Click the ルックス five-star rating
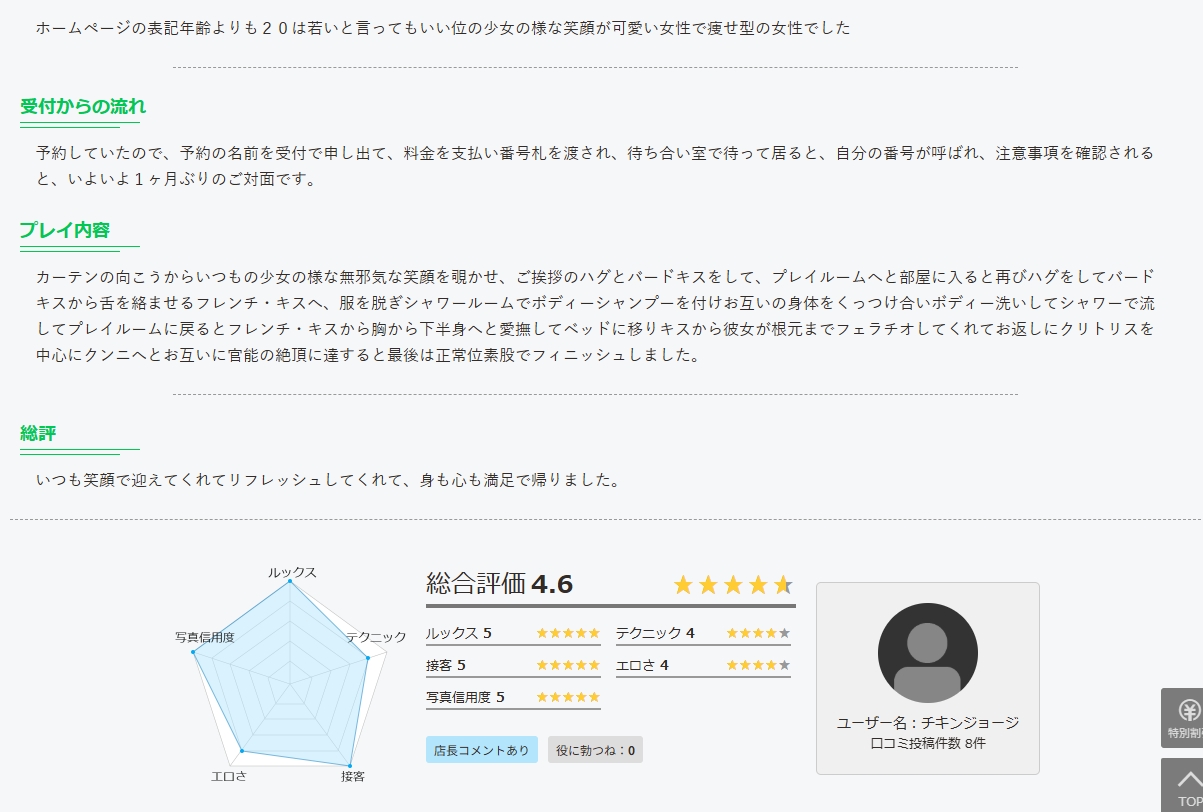1203x812 pixels. pos(567,633)
